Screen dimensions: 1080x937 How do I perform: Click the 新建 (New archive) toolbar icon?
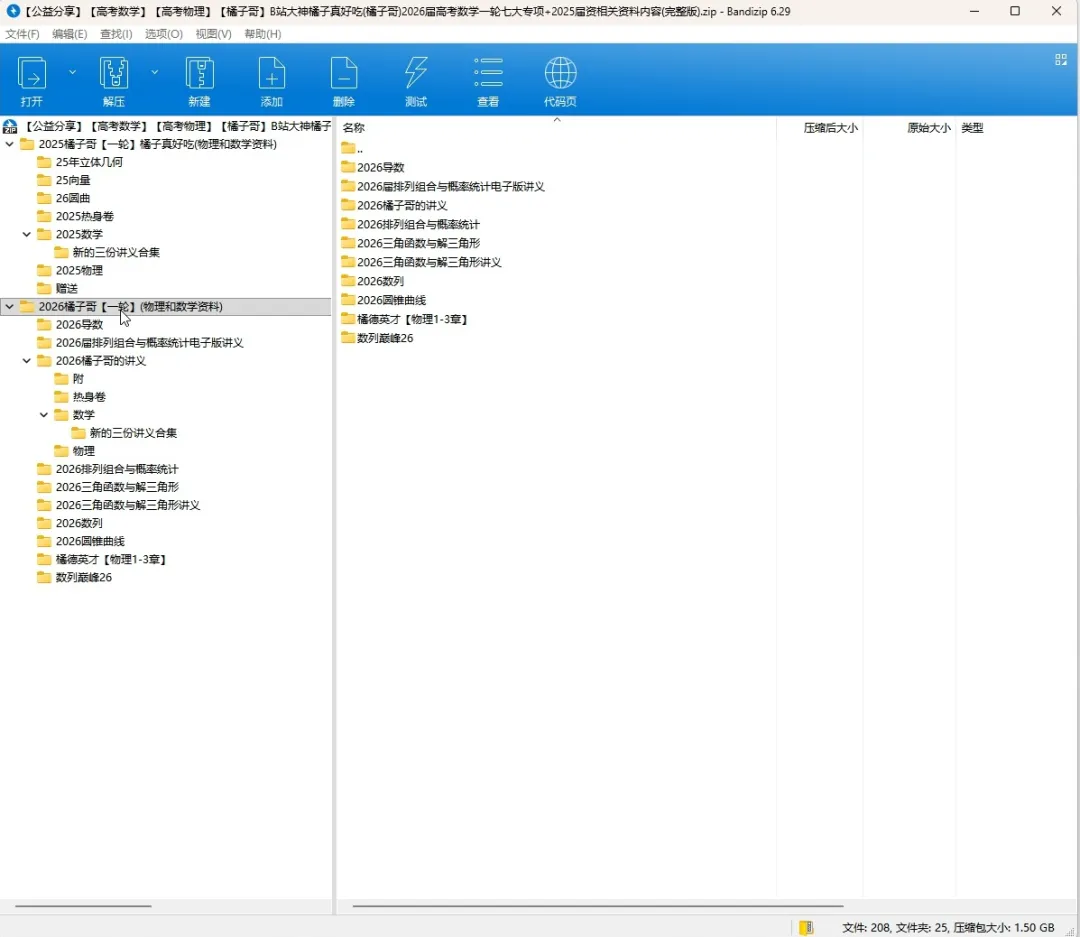[199, 74]
